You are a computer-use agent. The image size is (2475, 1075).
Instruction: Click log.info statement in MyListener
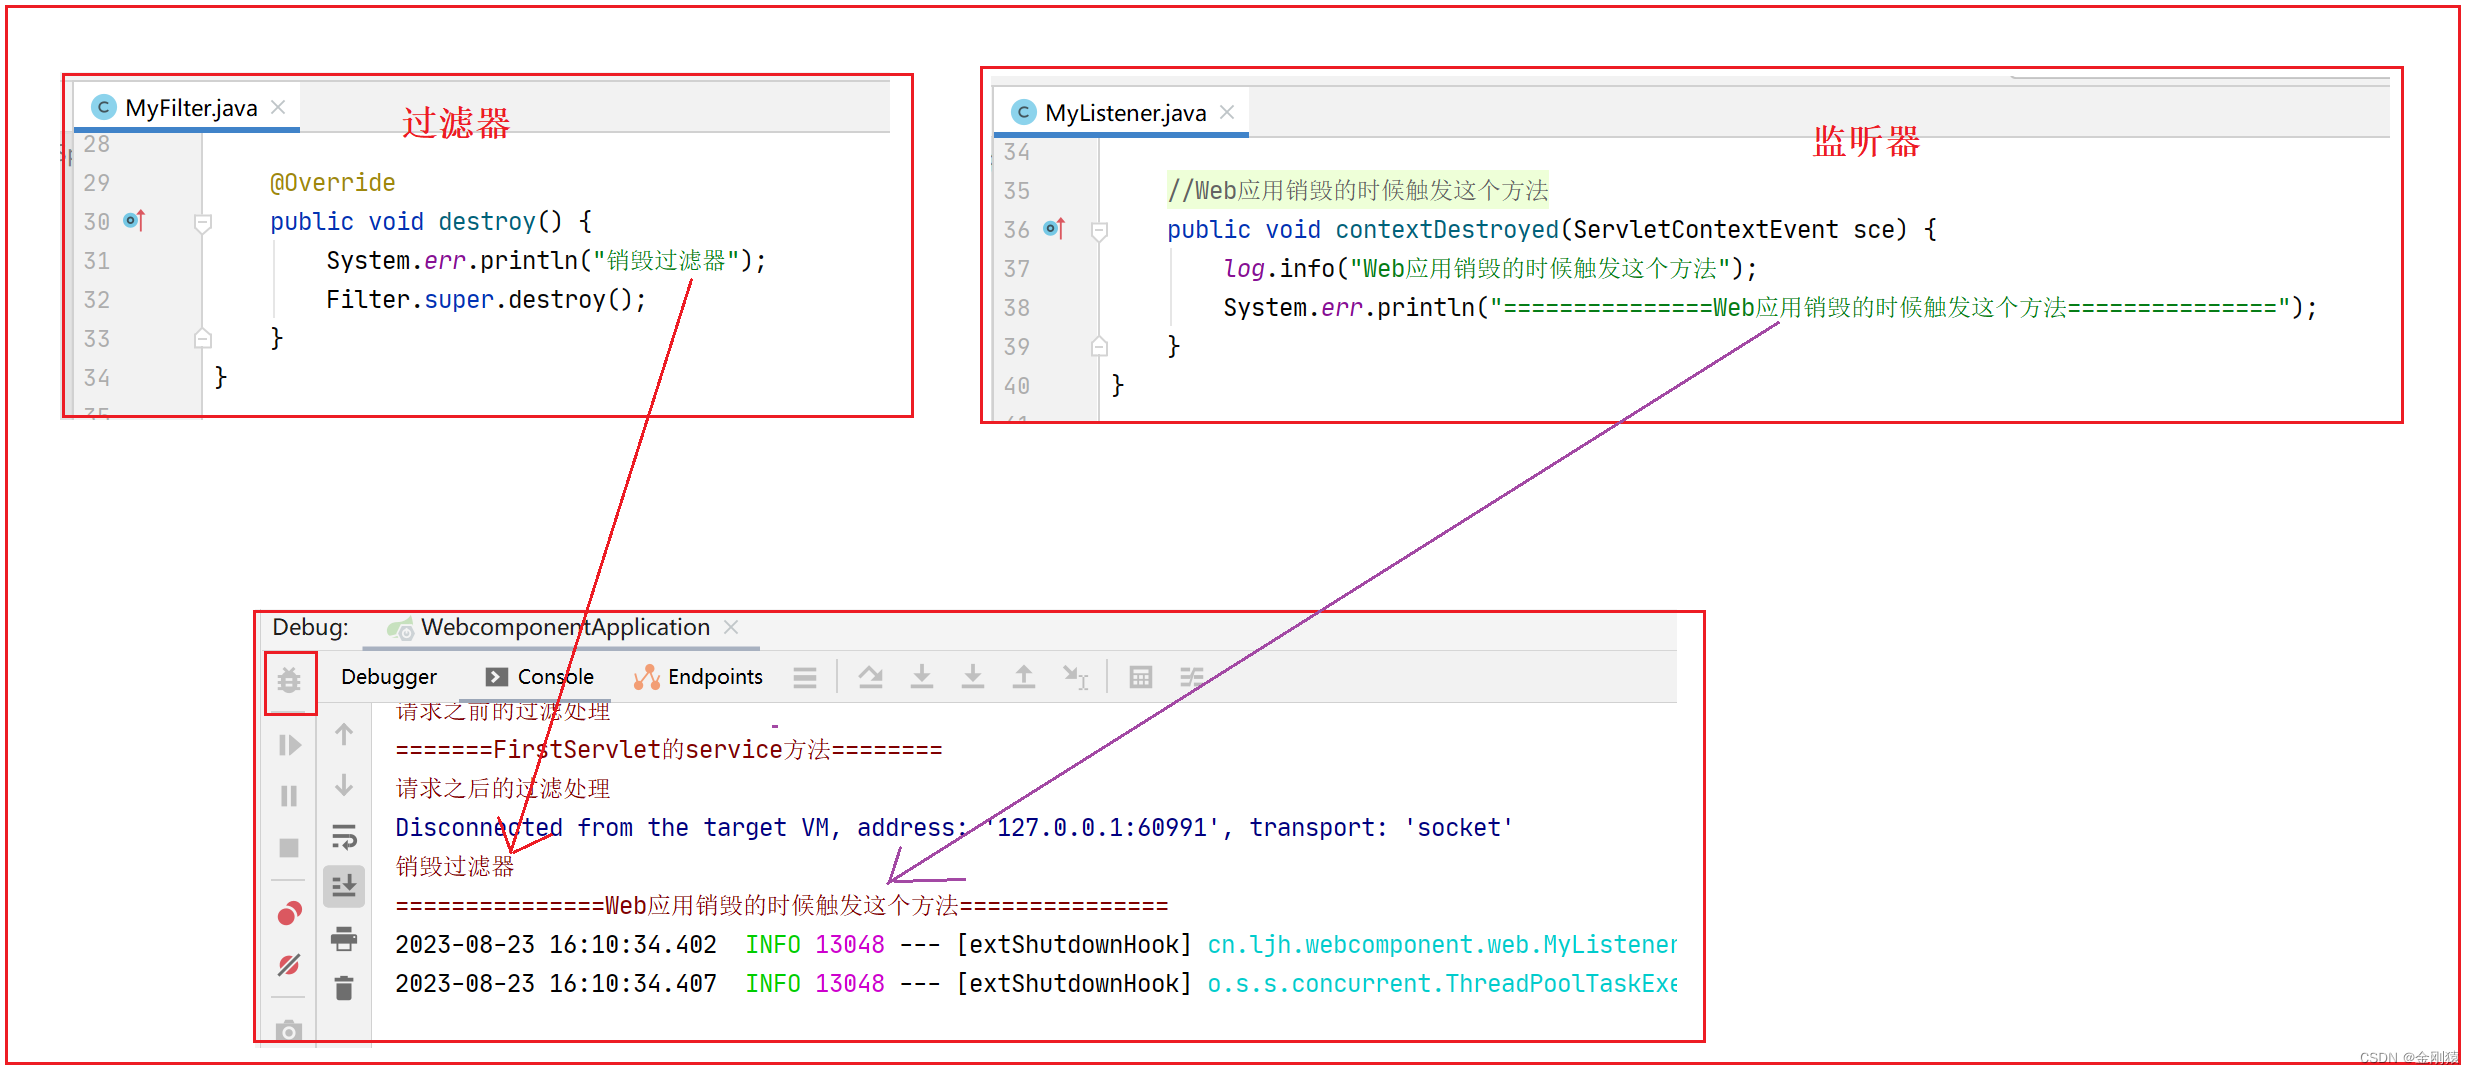point(1490,269)
